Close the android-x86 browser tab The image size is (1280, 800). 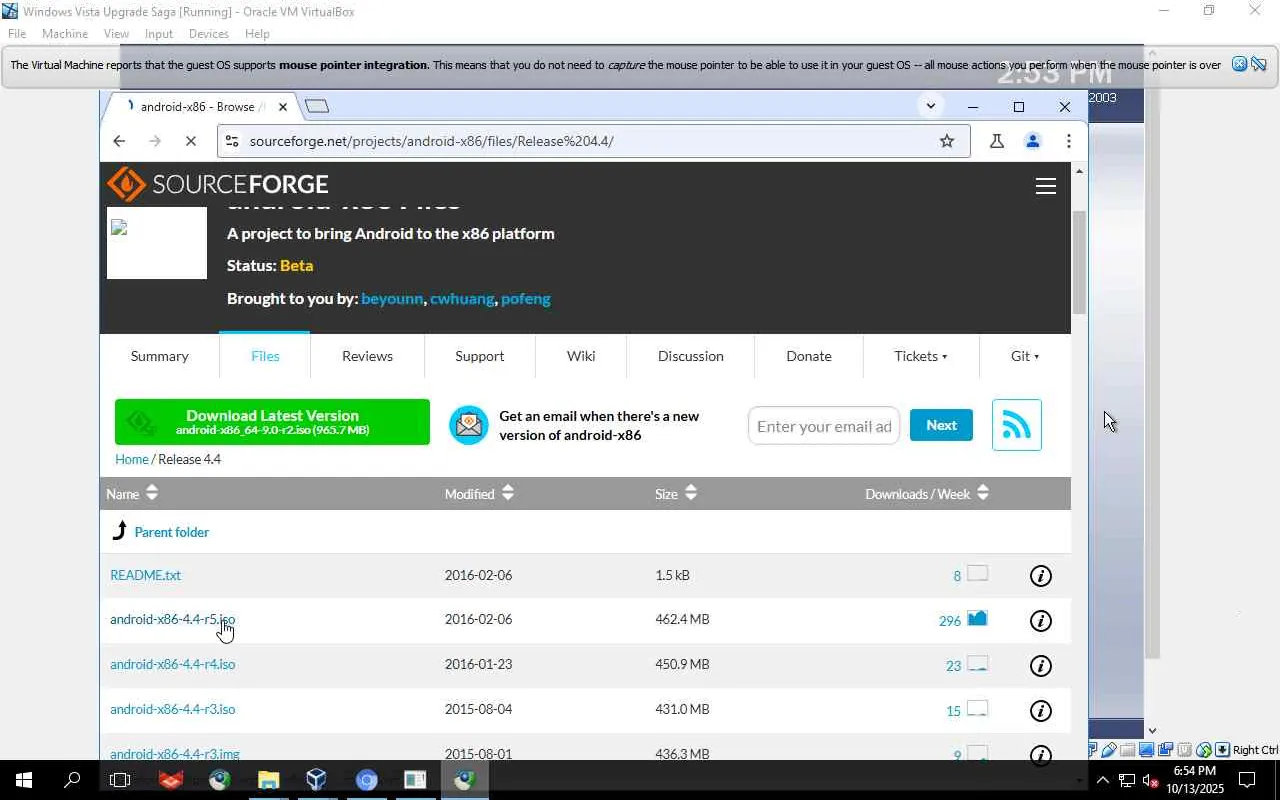click(x=283, y=107)
